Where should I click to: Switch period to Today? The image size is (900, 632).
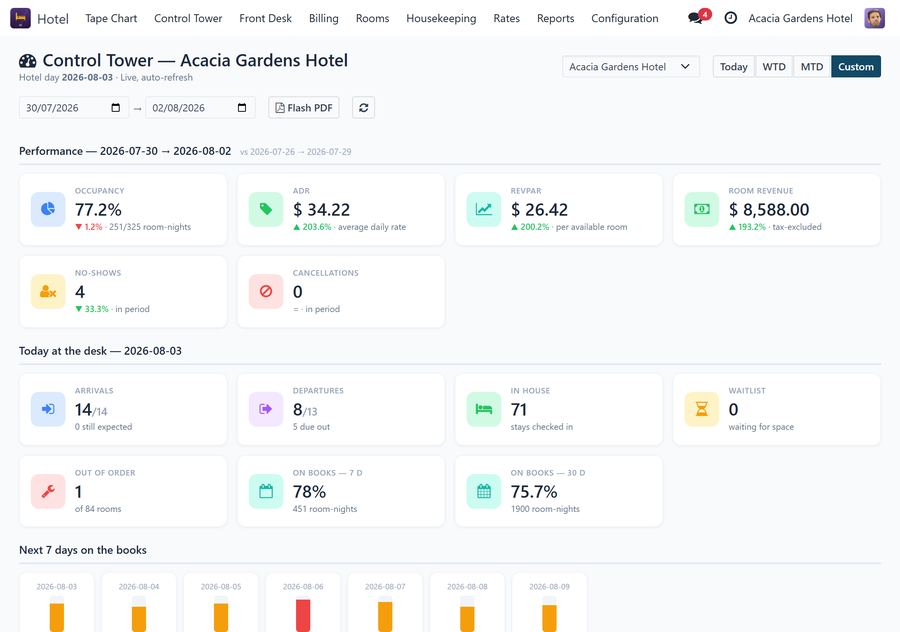734,67
